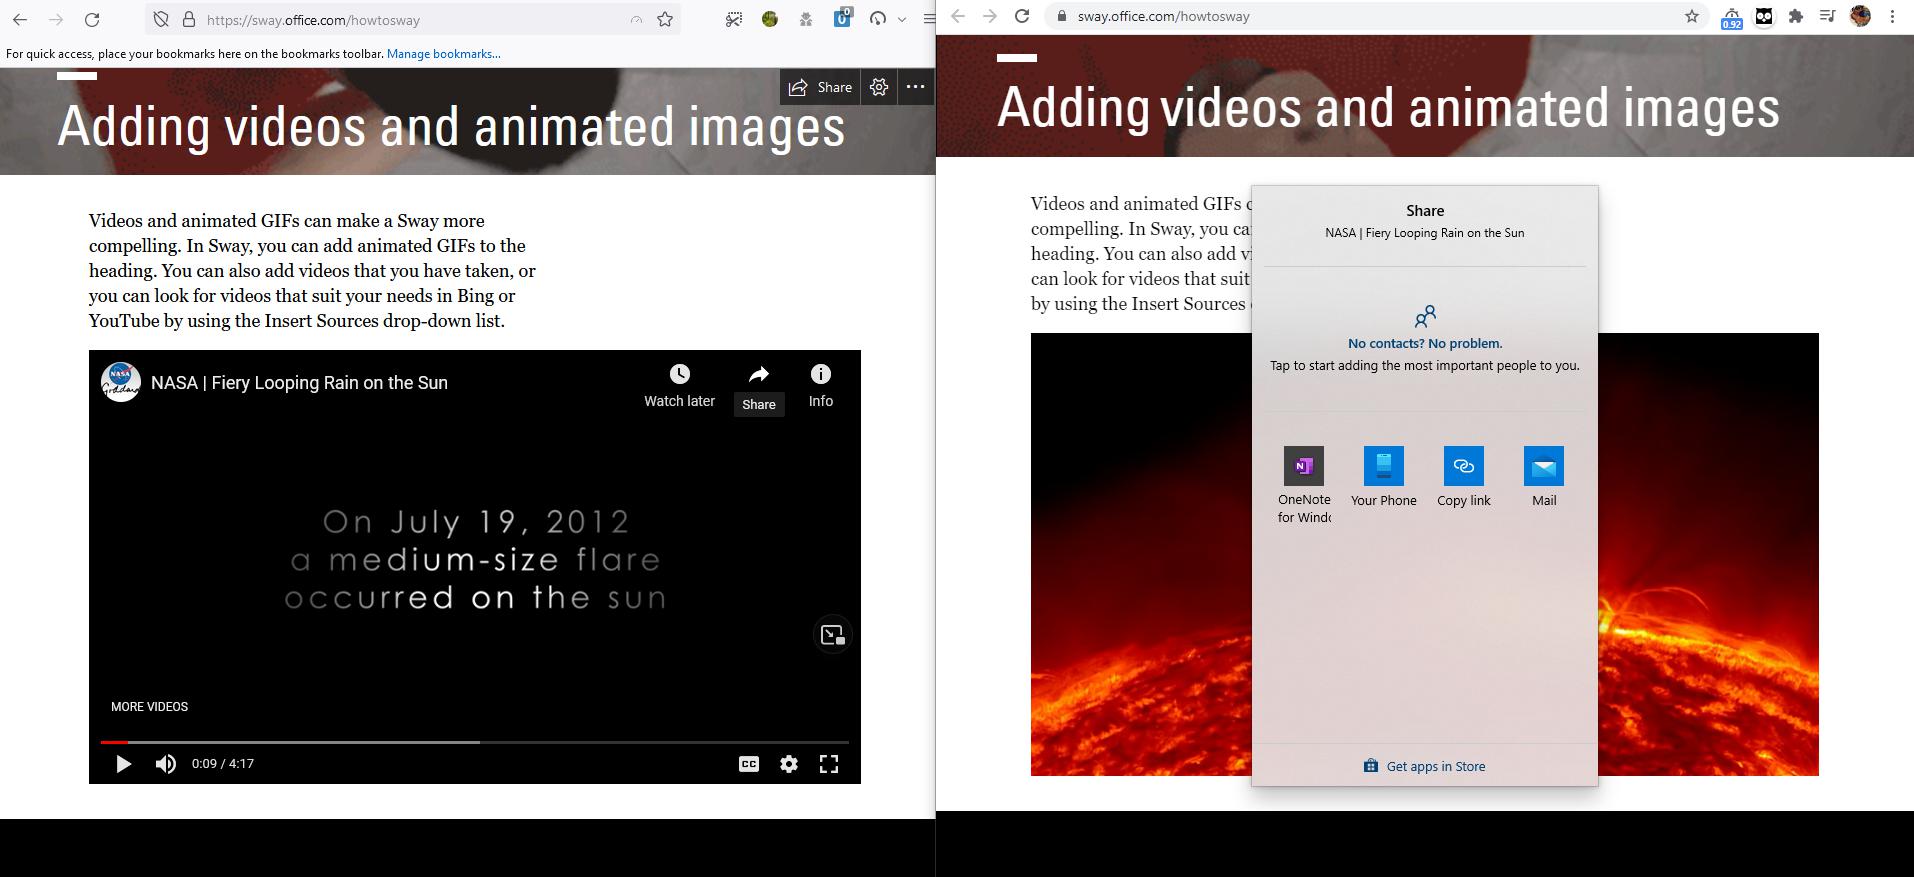The width and height of the screenshot is (1914, 877).
Task: Play the NASA video in Firefox
Action: [x=123, y=764]
